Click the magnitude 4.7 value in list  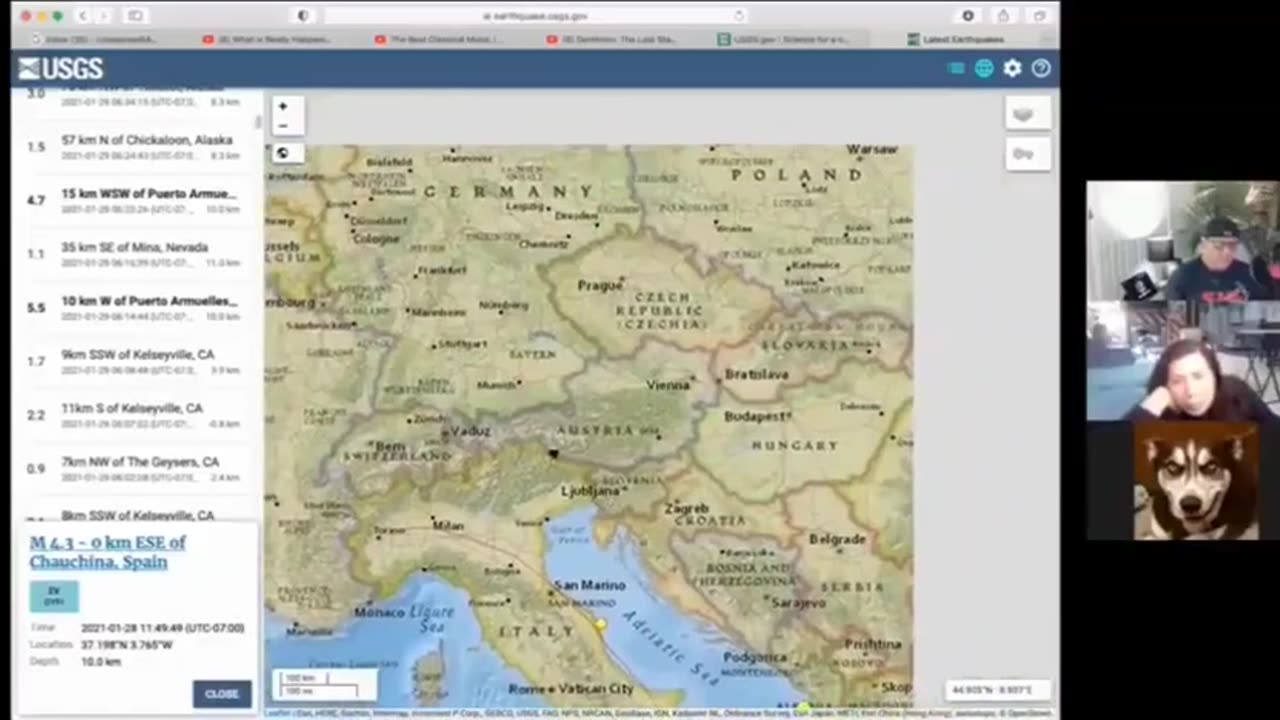(36, 200)
